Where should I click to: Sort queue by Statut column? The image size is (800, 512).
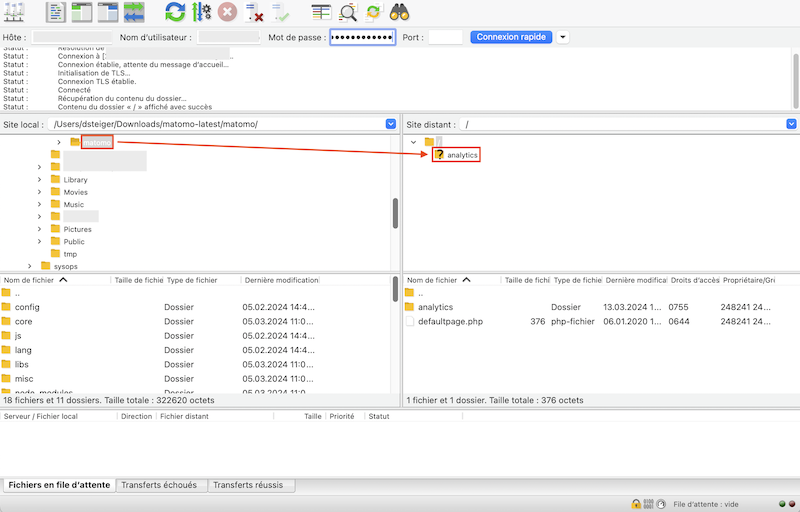point(379,416)
